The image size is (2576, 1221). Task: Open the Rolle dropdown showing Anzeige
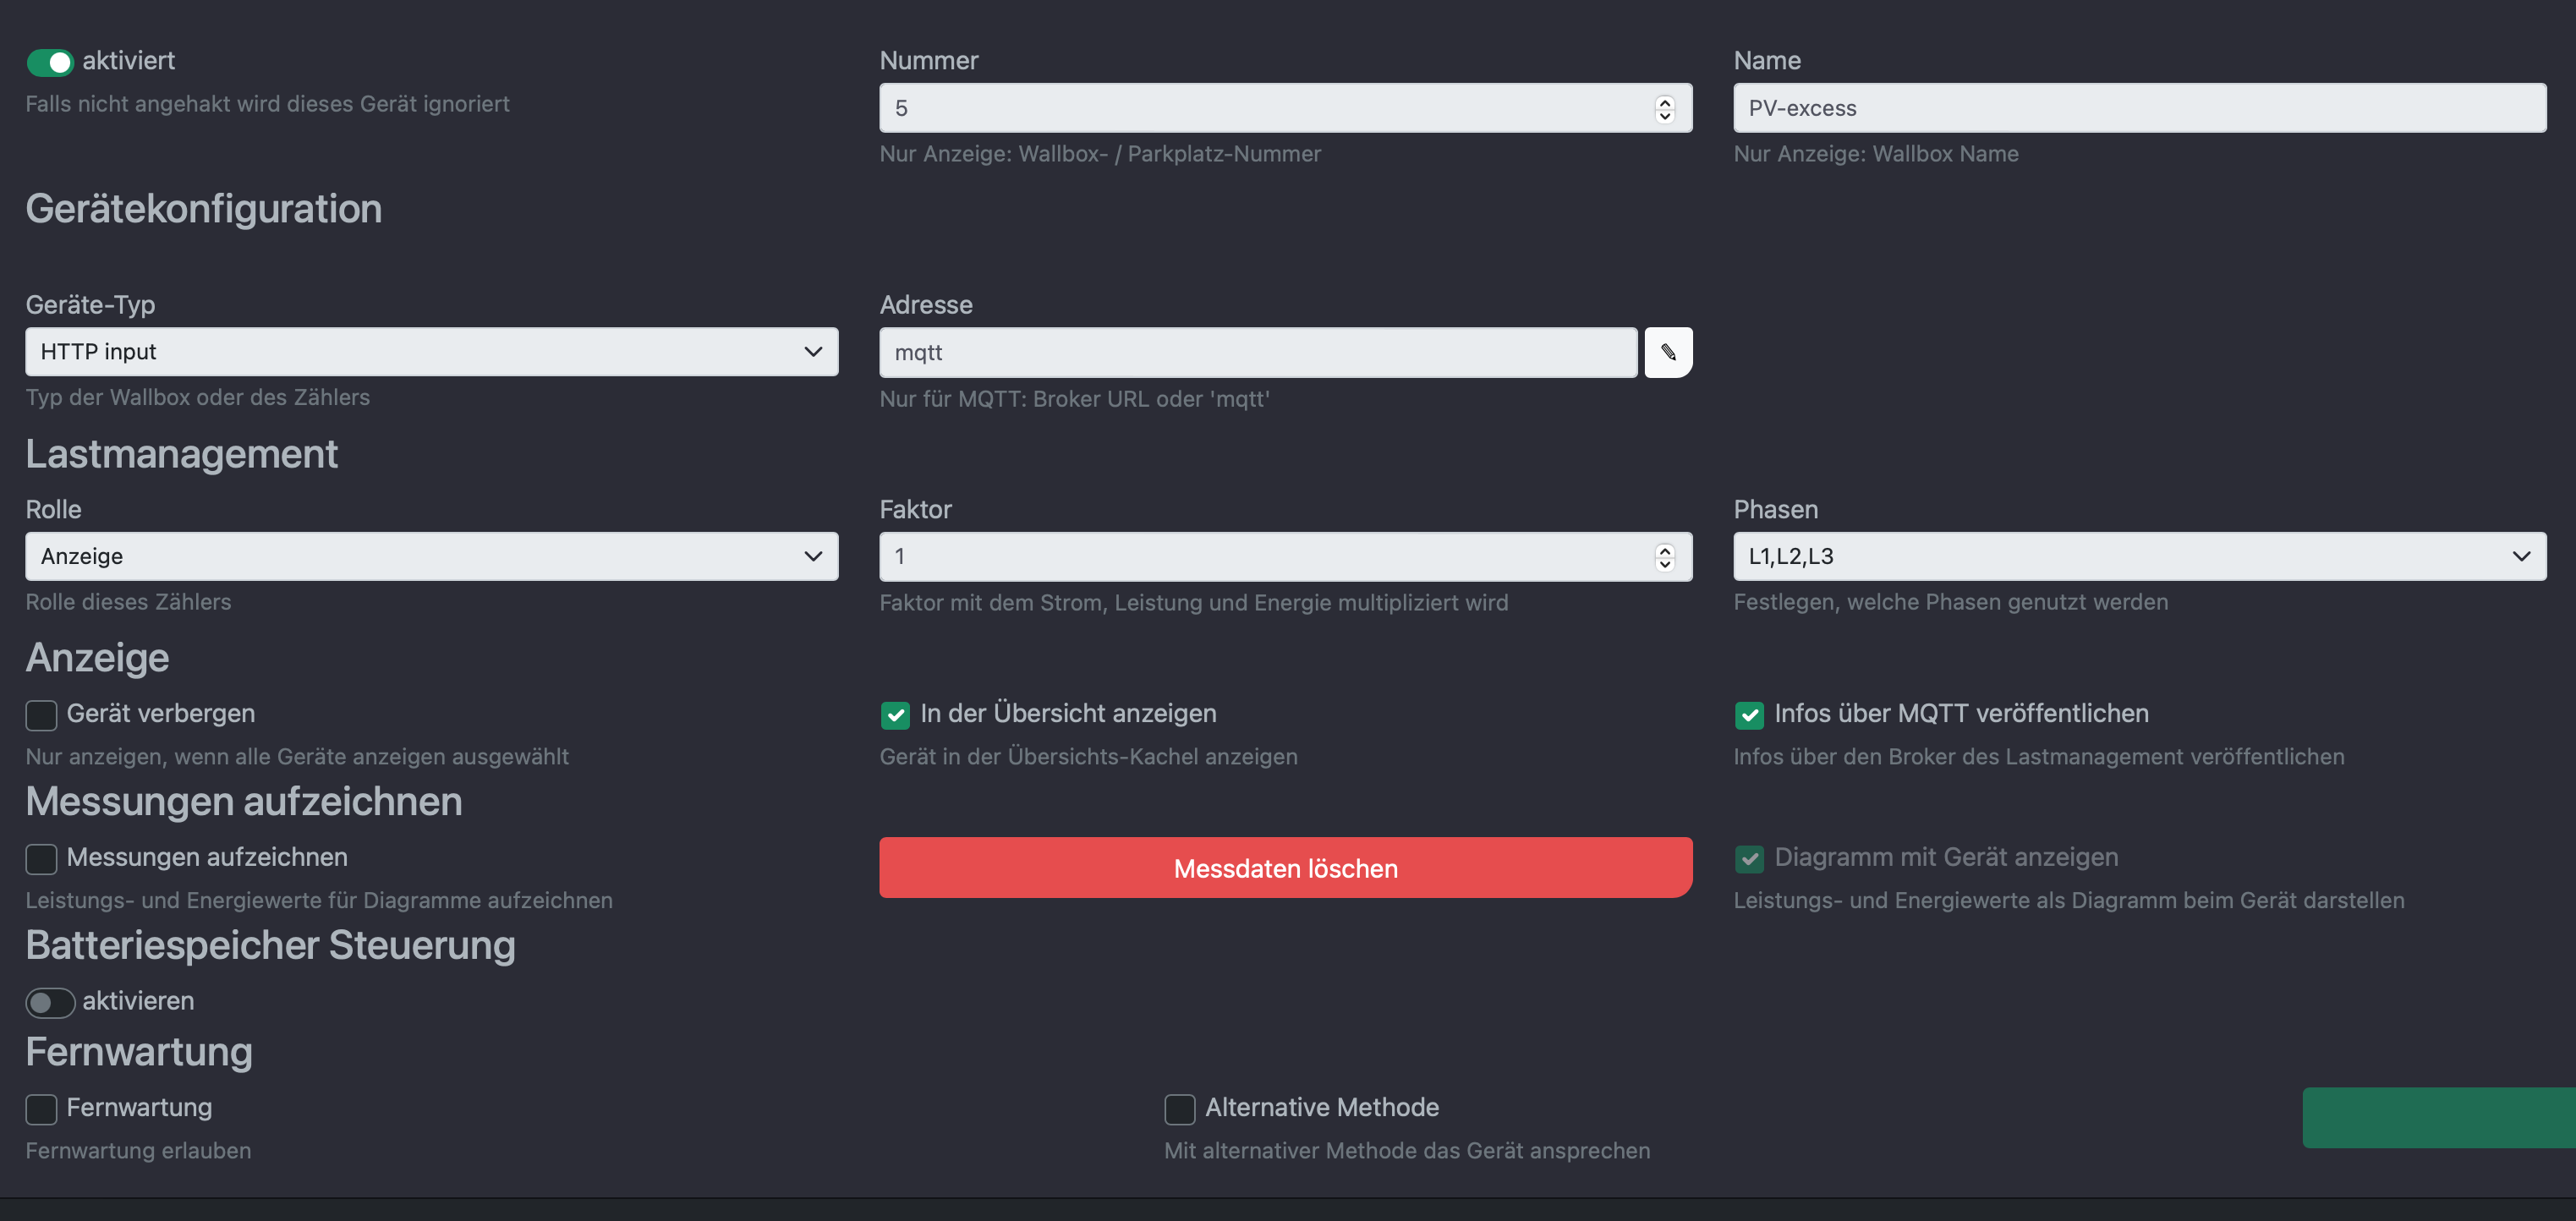[x=432, y=556]
